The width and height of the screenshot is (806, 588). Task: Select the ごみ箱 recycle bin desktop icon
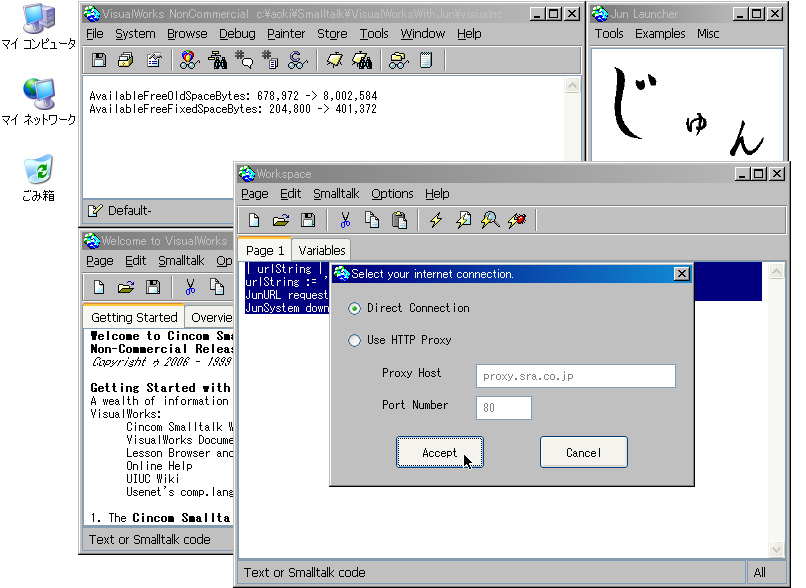39,178
